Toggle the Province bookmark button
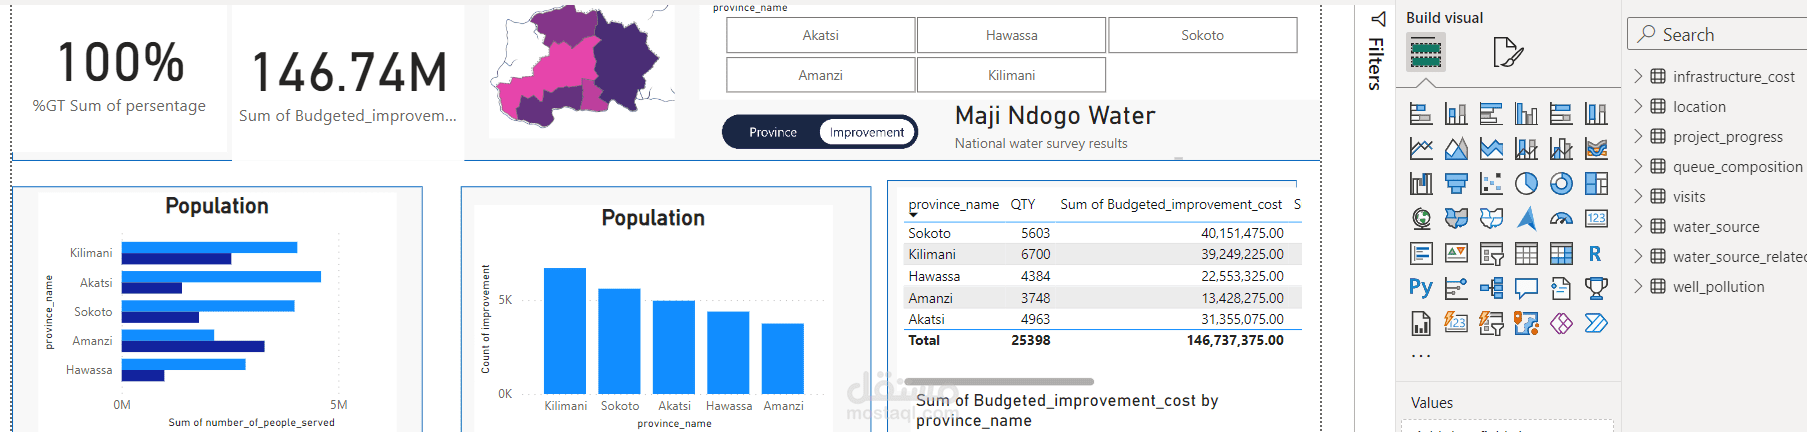This screenshot has width=1807, height=432. pos(773,132)
